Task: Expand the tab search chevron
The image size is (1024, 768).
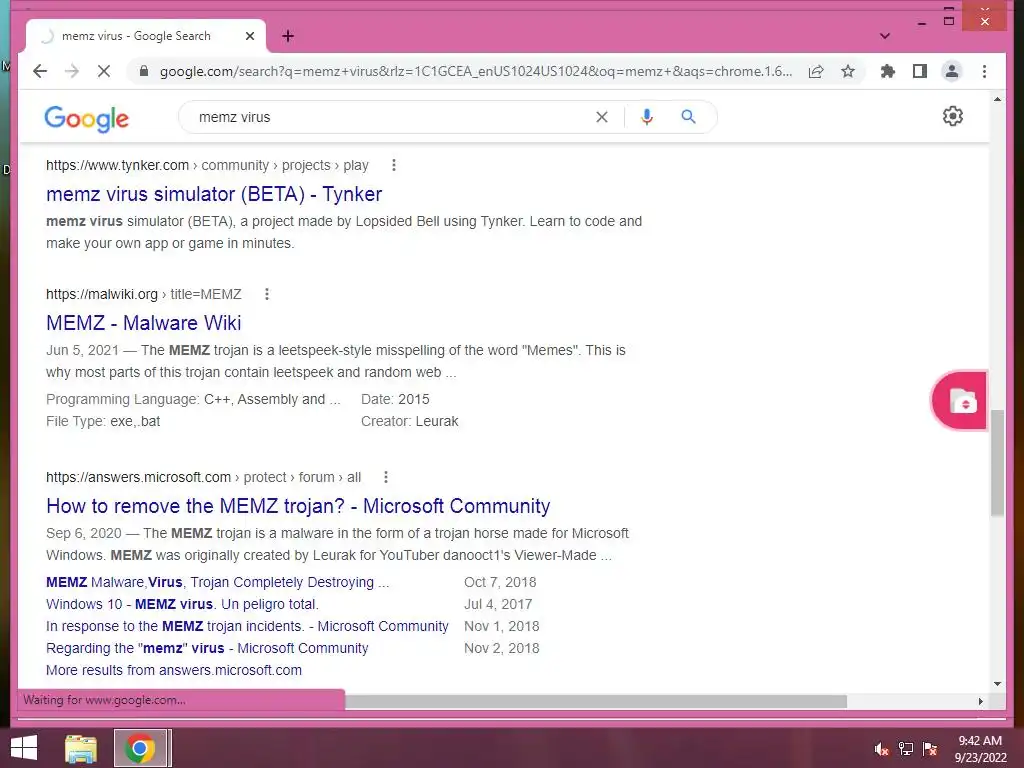Action: pos(885,36)
